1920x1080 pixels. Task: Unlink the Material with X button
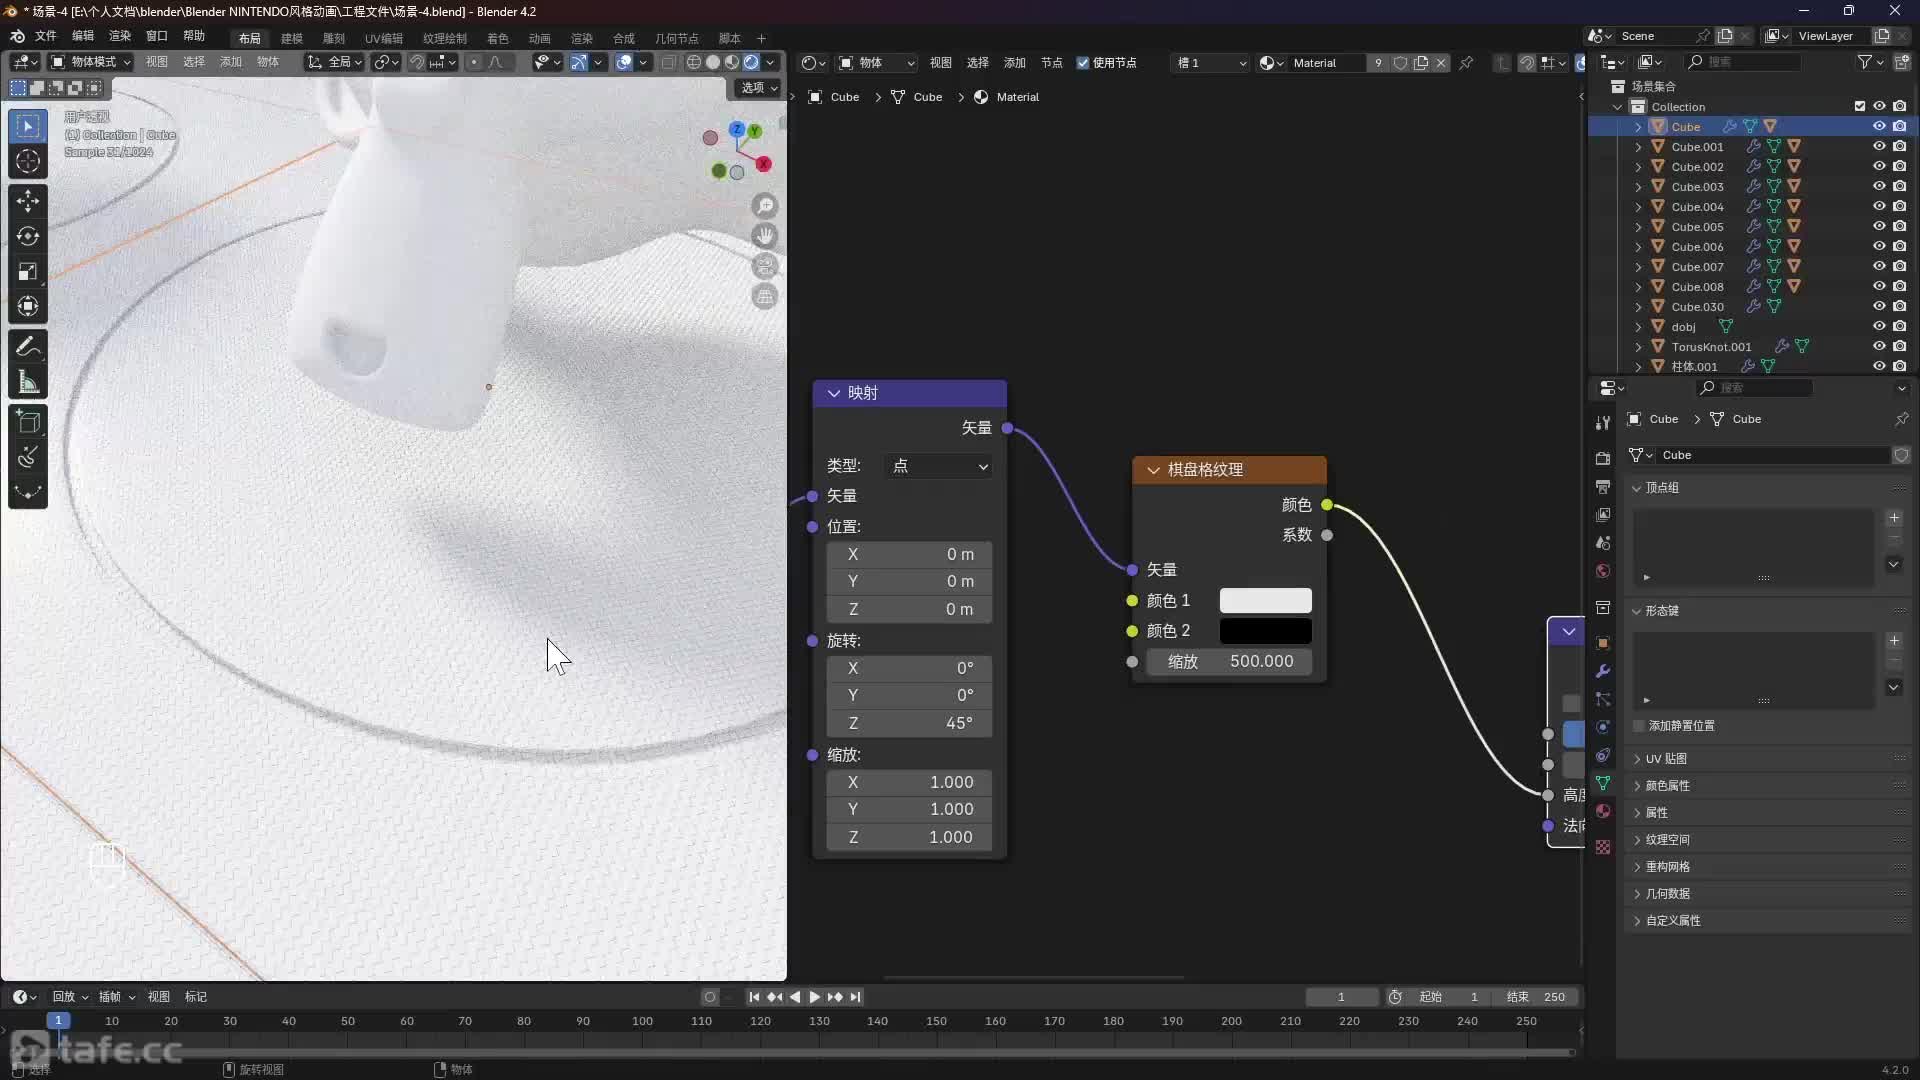(1441, 63)
